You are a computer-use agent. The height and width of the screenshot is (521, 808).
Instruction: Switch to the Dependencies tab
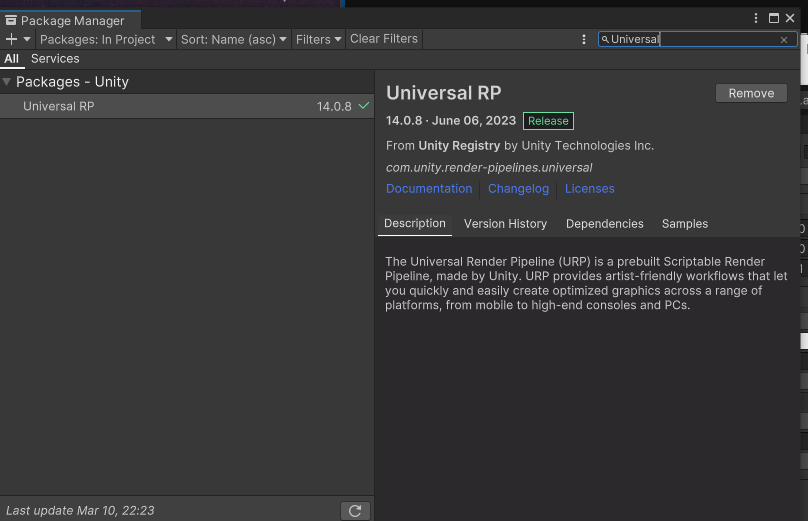click(x=604, y=224)
